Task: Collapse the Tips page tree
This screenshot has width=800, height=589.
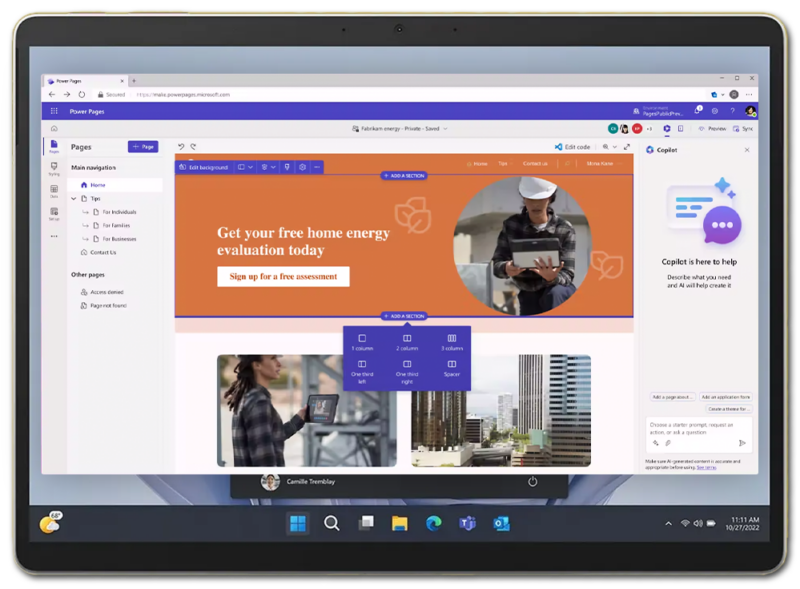Action: coord(74,198)
